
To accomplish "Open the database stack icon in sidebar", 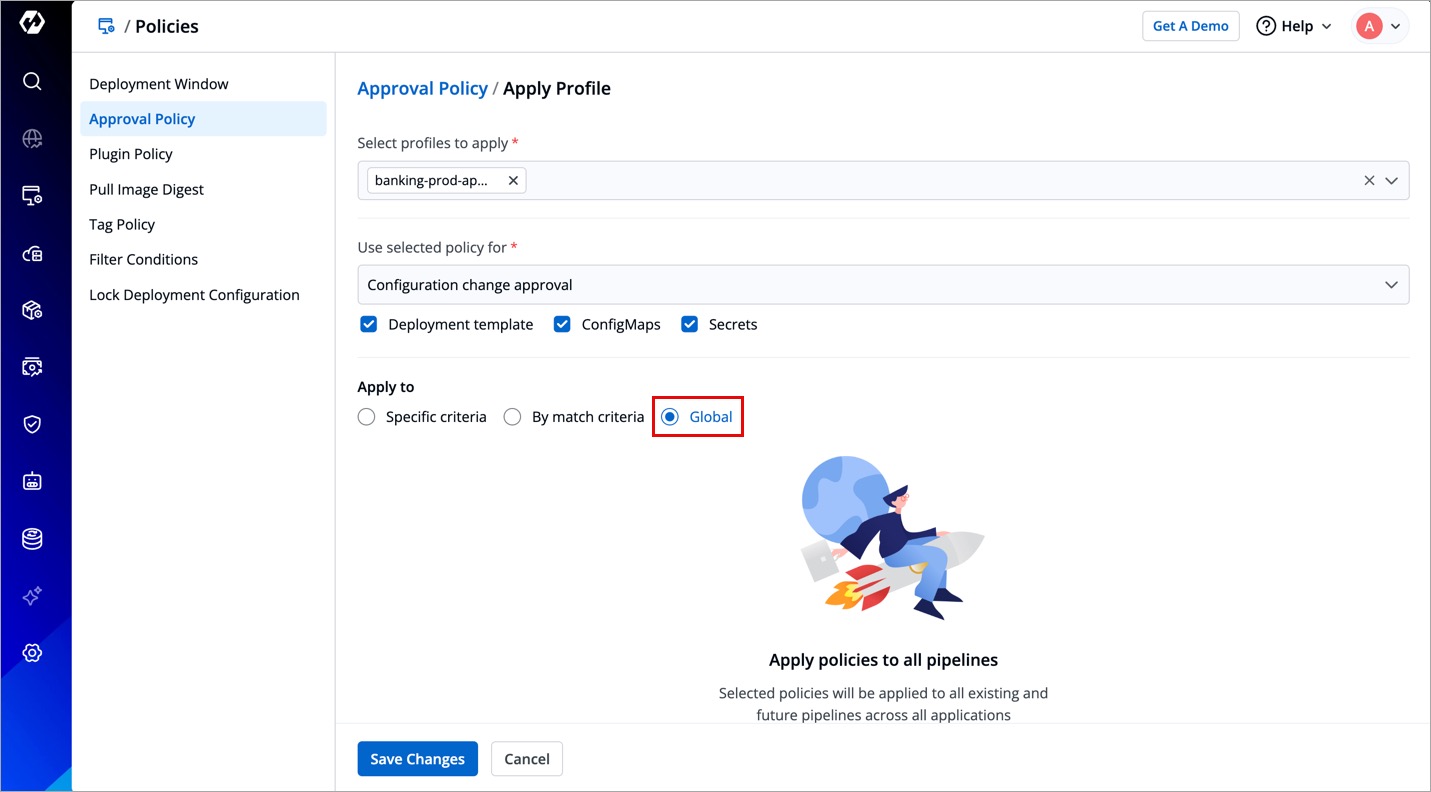I will [x=32, y=539].
